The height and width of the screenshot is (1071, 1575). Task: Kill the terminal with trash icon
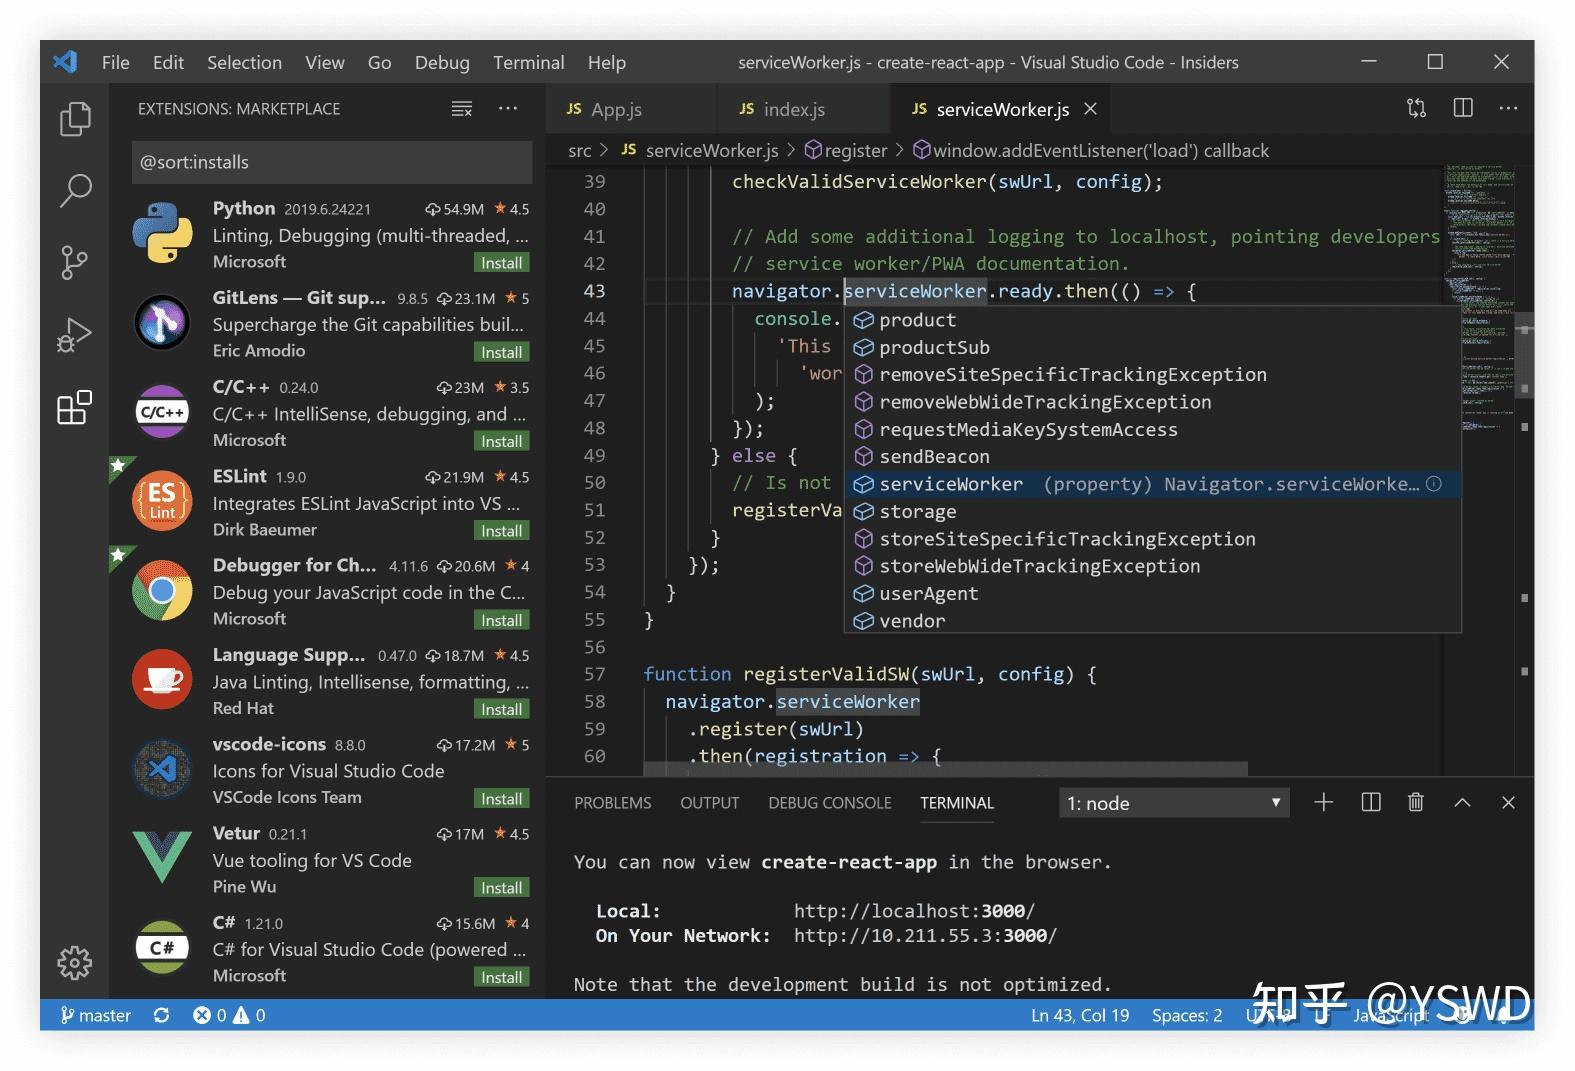[1415, 803]
